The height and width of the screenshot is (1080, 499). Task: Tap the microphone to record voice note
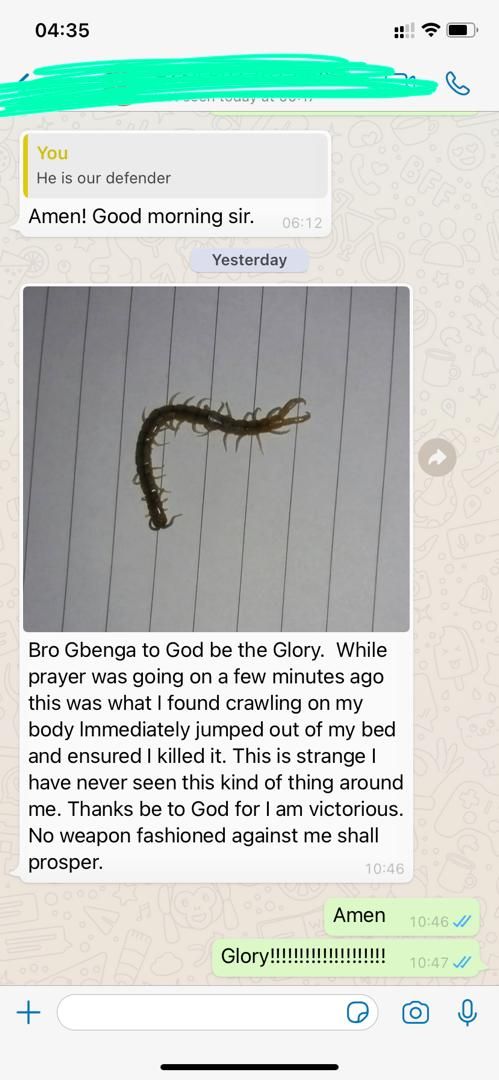pyautogui.click(x=467, y=1012)
